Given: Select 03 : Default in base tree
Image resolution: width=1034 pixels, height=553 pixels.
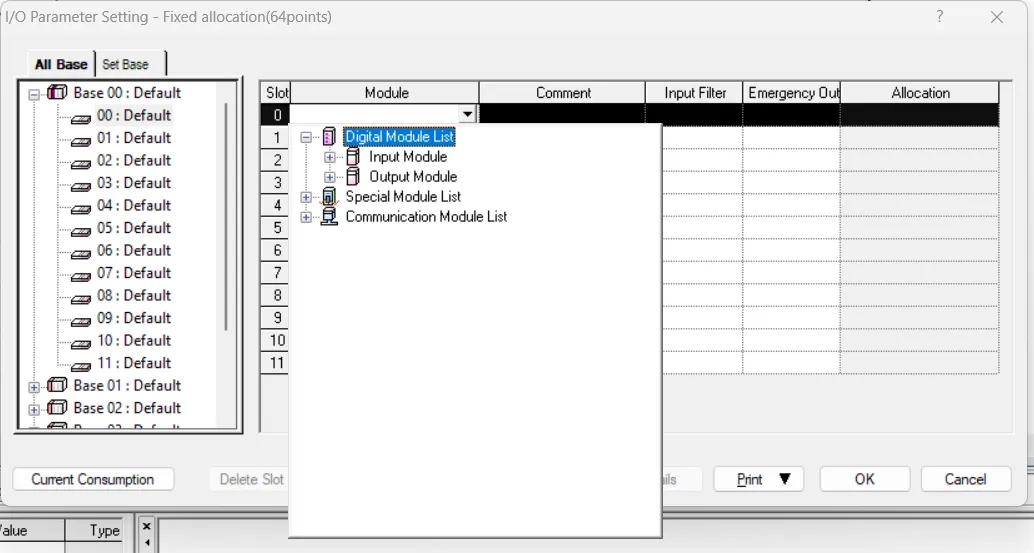Looking at the screenshot, I should point(134,183).
